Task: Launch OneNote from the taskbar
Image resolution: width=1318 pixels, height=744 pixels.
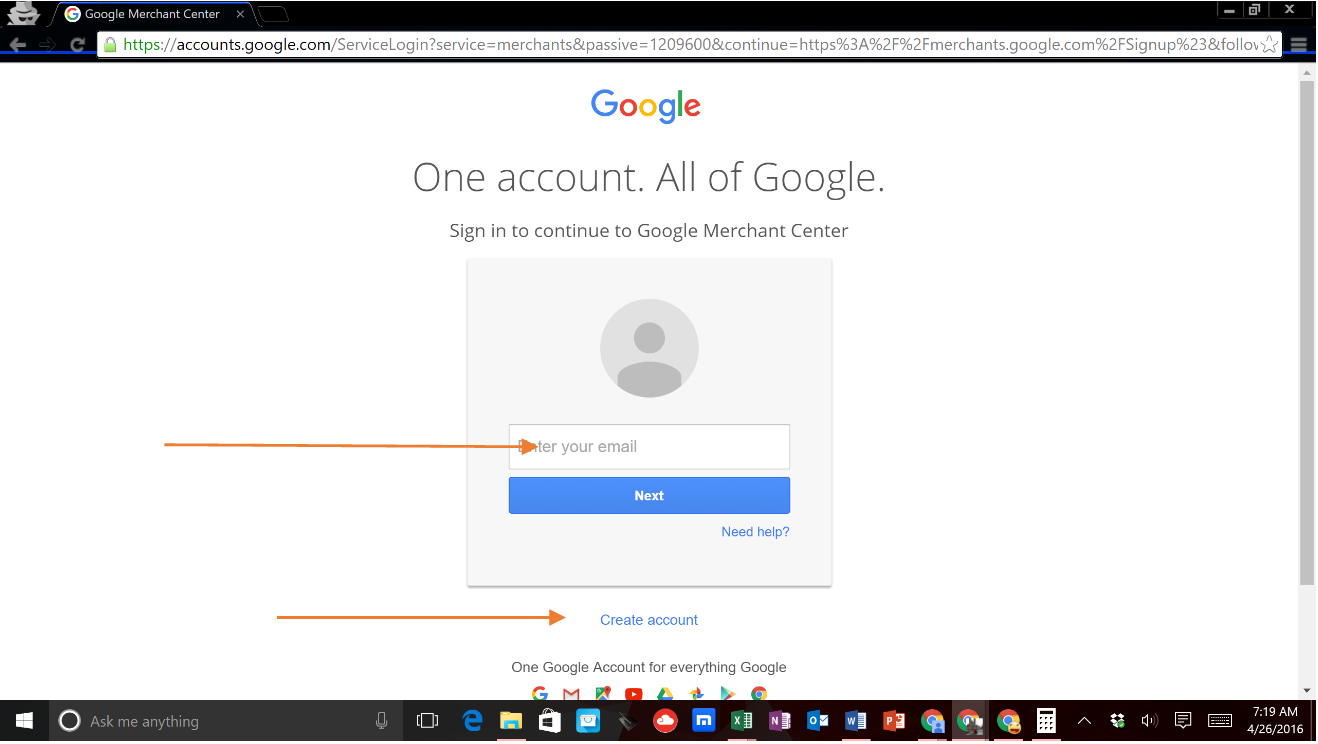Action: pyautogui.click(x=780, y=721)
